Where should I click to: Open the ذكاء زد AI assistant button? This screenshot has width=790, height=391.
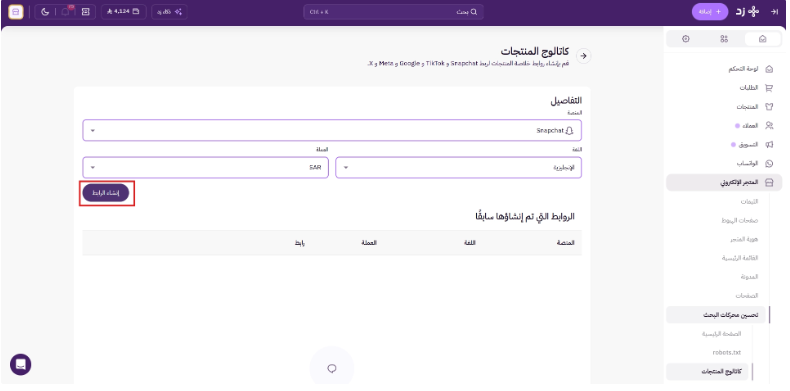coord(169,12)
